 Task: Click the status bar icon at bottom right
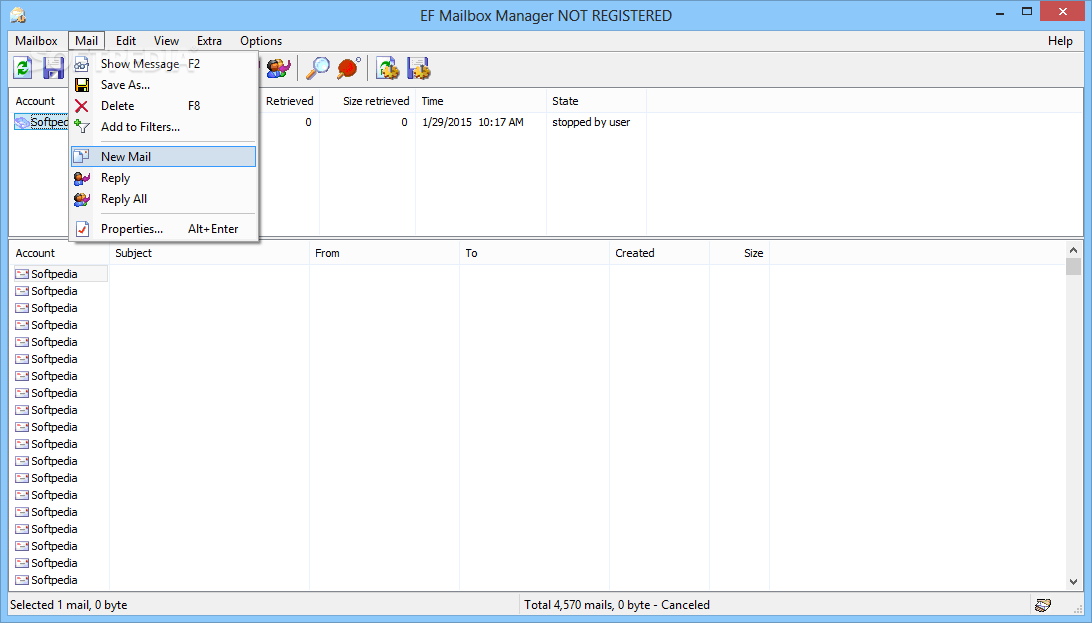pyautogui.click(x=1043, y=605)
